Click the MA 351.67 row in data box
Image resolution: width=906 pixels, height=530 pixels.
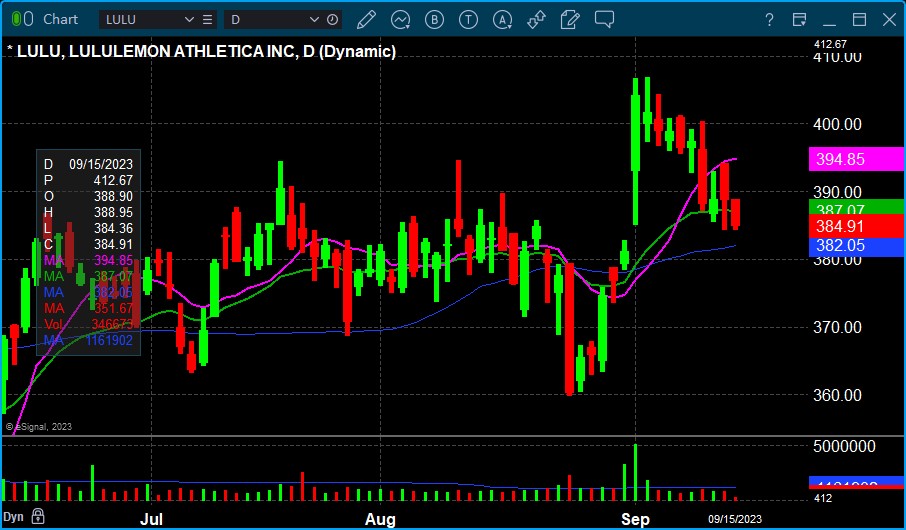(88, 309)
